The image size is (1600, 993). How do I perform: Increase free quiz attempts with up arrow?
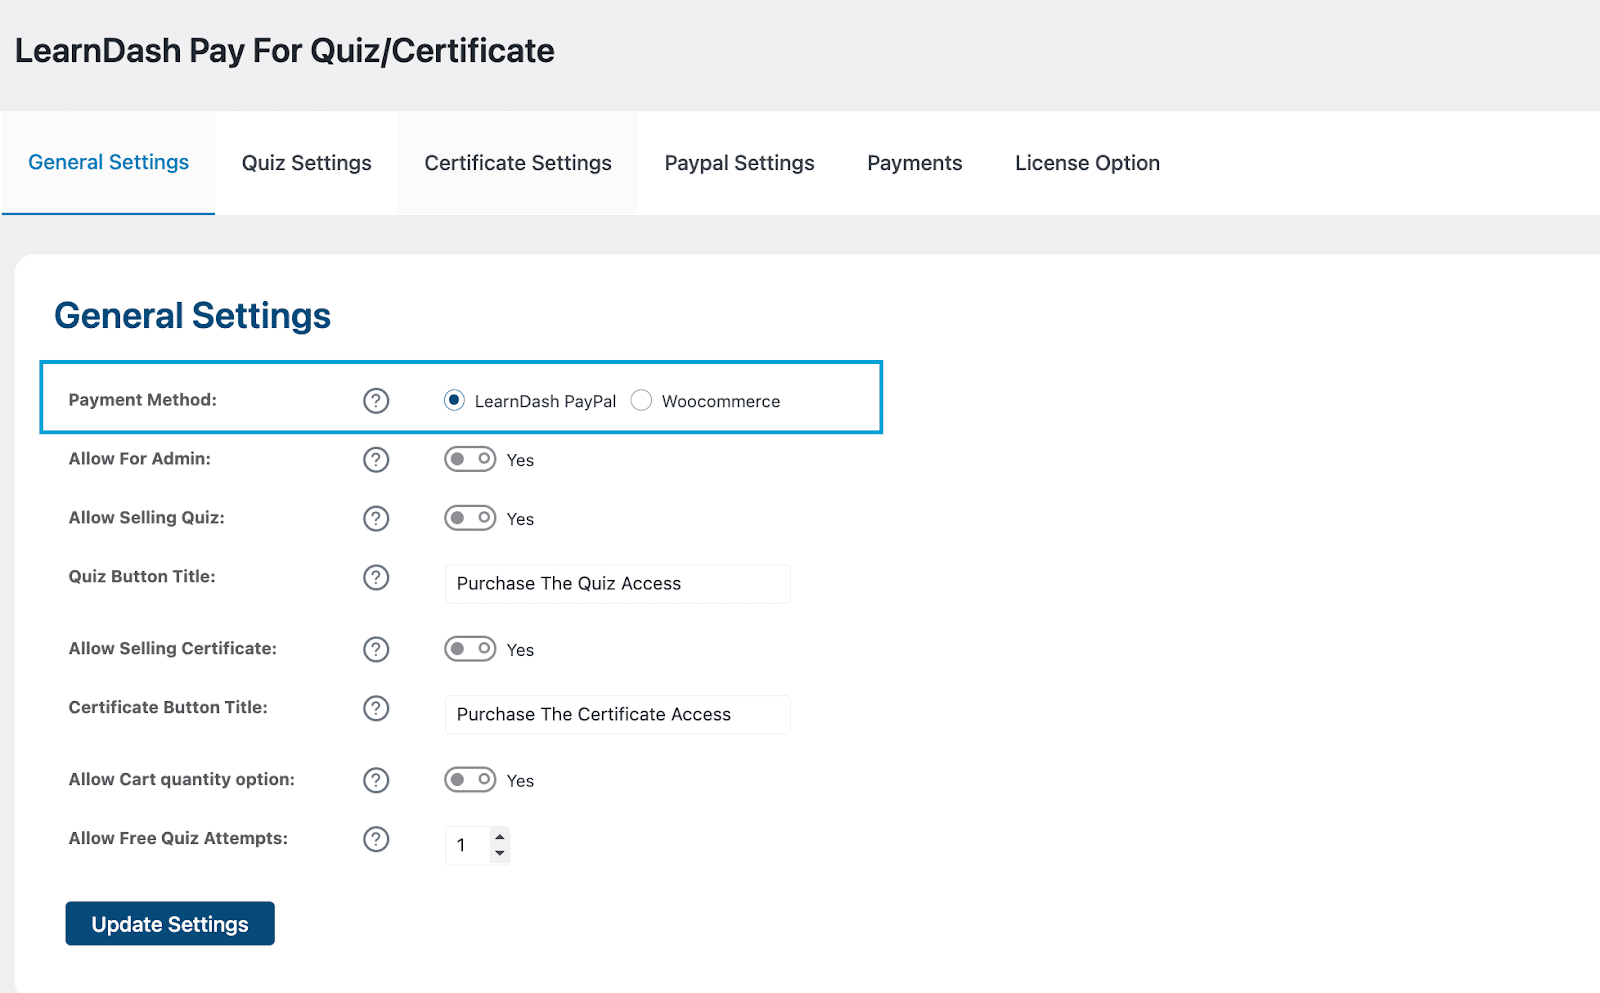point(500,837)
